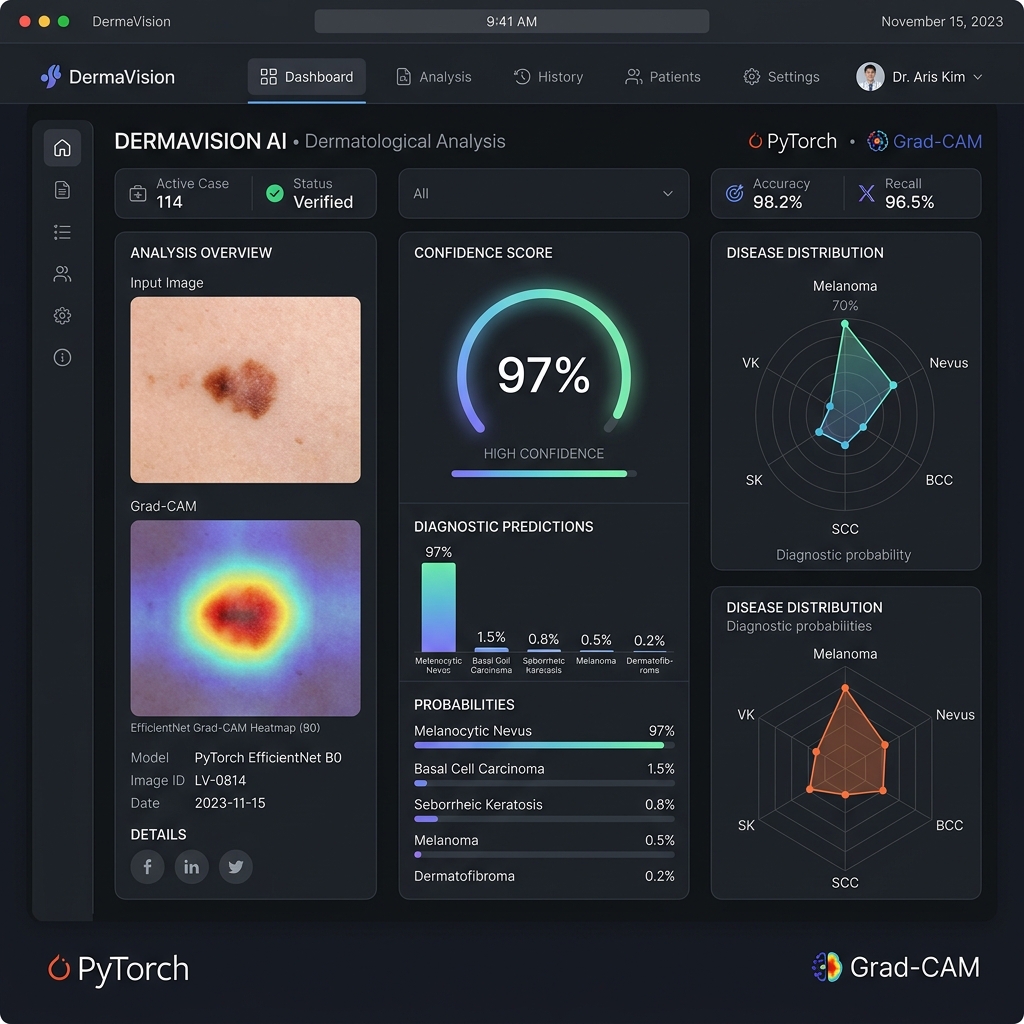
Task: Click the Image ID value LV-0814
Action: (x=220, y=780)
